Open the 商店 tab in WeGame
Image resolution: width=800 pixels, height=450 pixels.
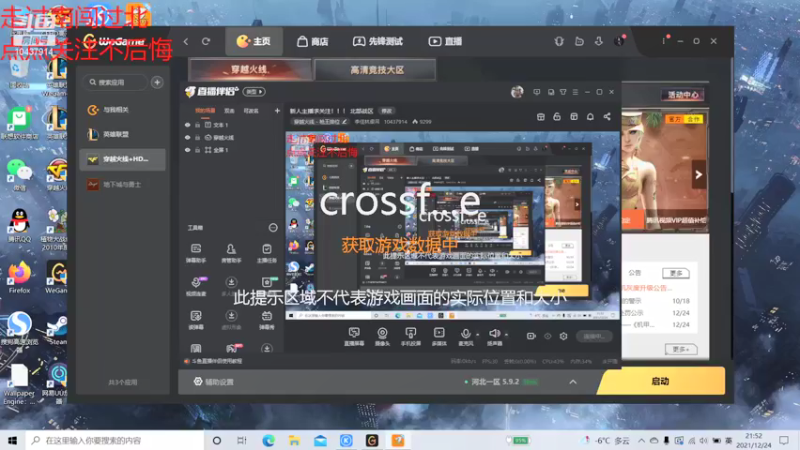click(313, 41)
